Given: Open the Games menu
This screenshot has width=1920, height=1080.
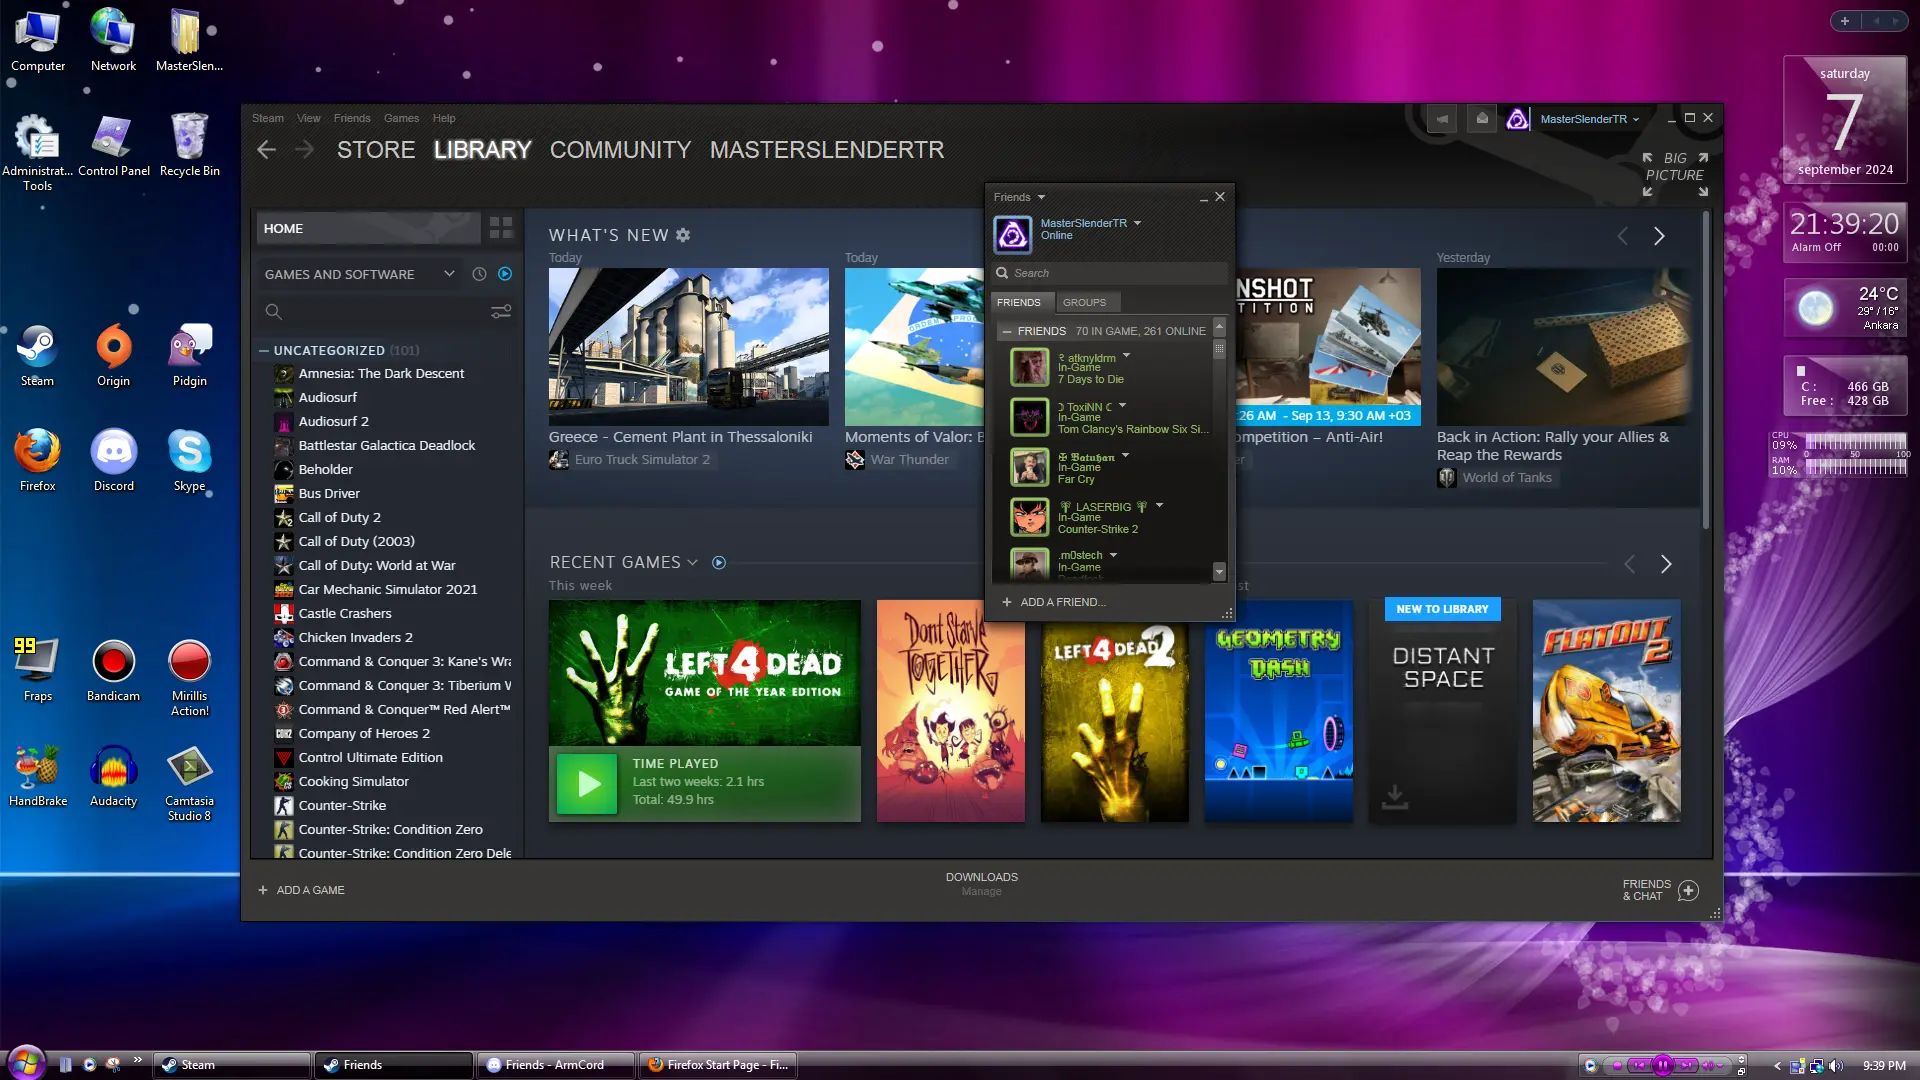Looking at the screenshot, I should click(x=401, y=118).
